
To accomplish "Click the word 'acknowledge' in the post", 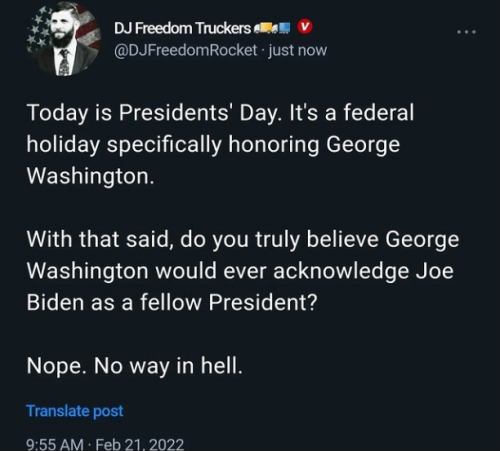I will point(341,271).
